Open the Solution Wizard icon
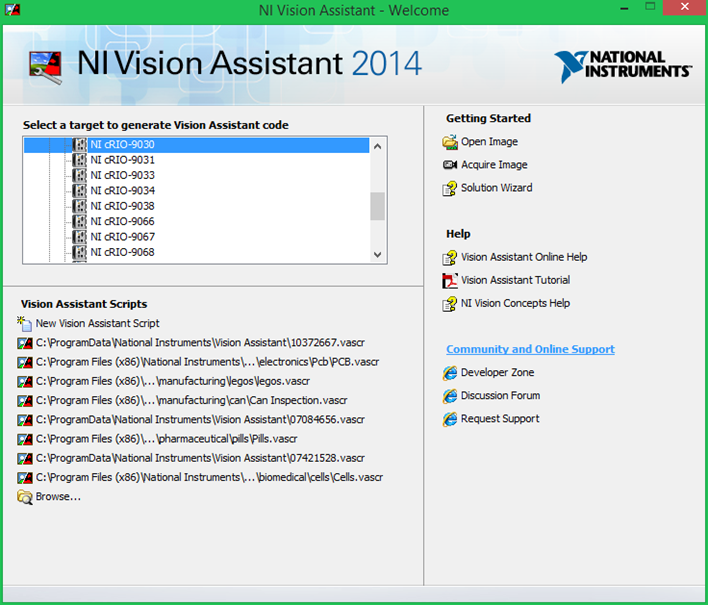Screen dimensions: 708x605 pos(450,188)
